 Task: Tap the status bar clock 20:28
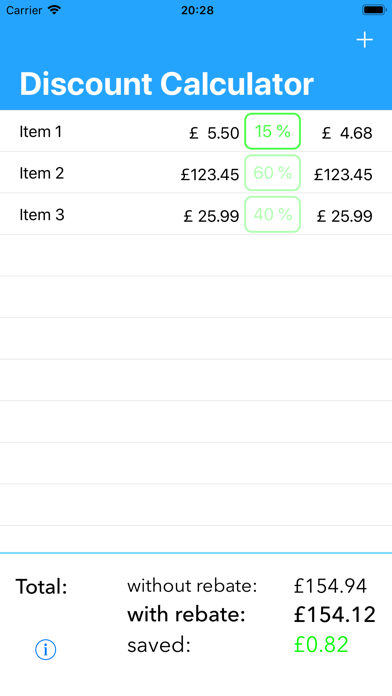coord(197,10)
